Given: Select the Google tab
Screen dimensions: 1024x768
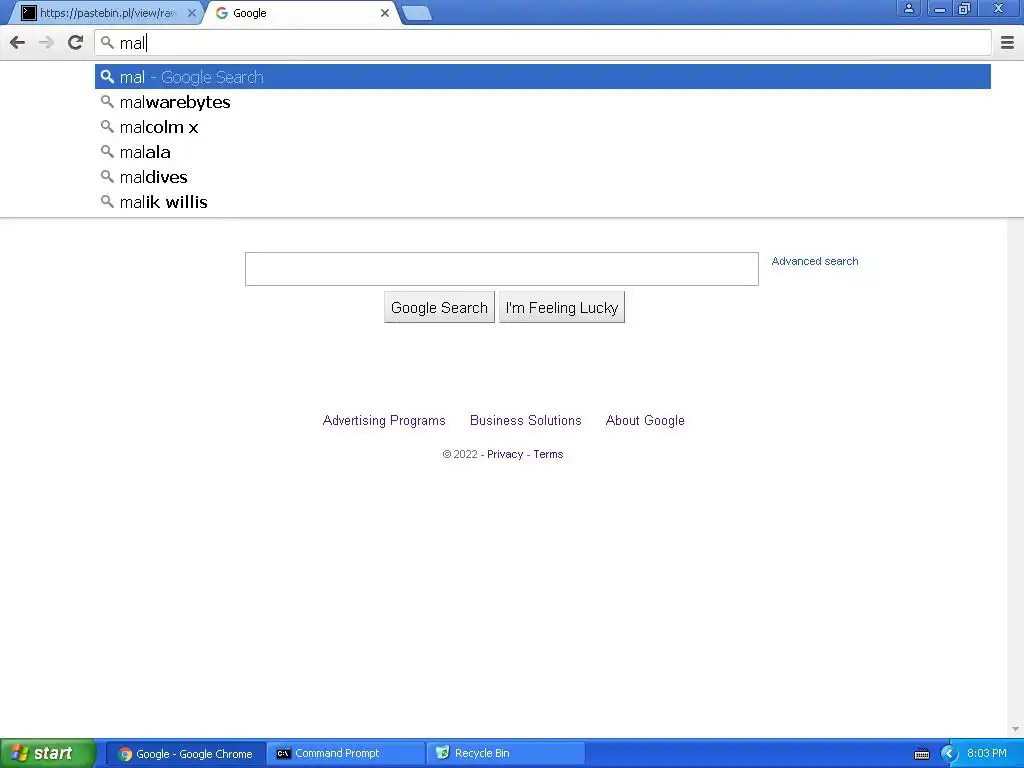Looking at the screenshot, I should point(300,13).
